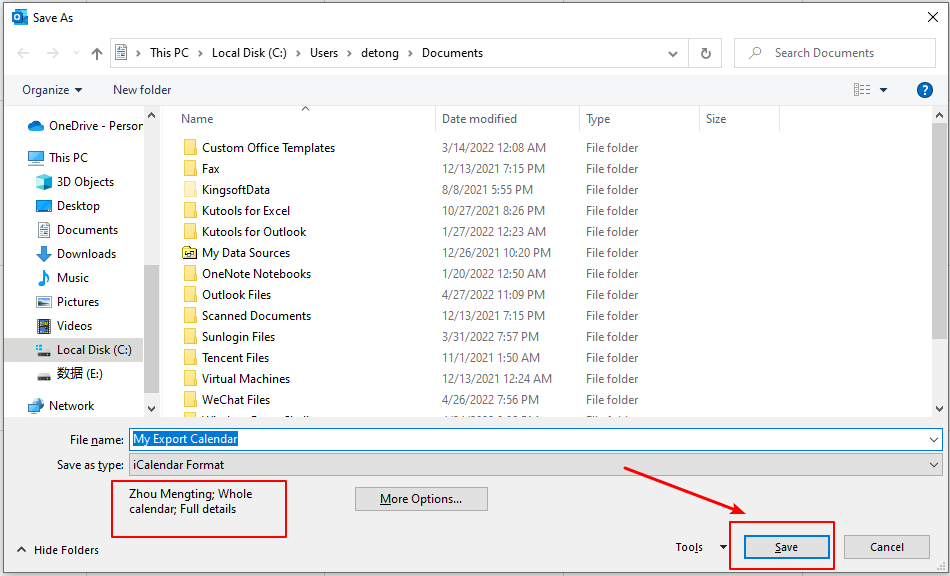Click Hide Folders toggle at bottom left
The width and height of the screenshot is (950, 576).
point(58,550)
